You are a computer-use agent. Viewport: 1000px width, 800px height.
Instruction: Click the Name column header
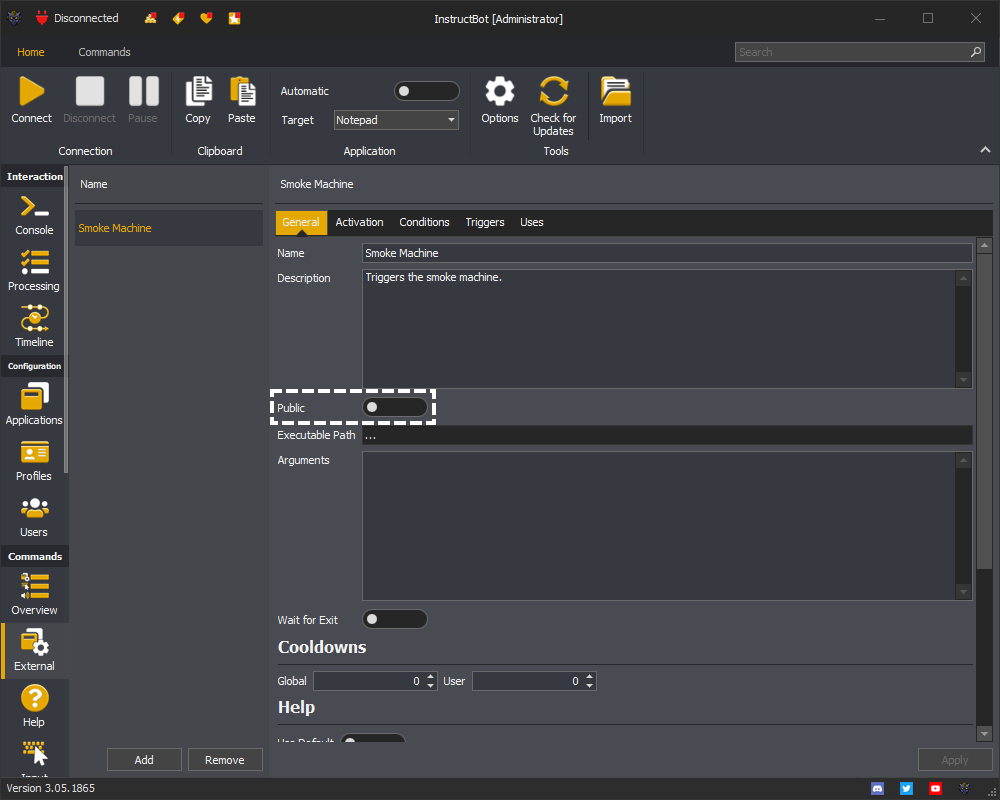(x=94, y=184)
